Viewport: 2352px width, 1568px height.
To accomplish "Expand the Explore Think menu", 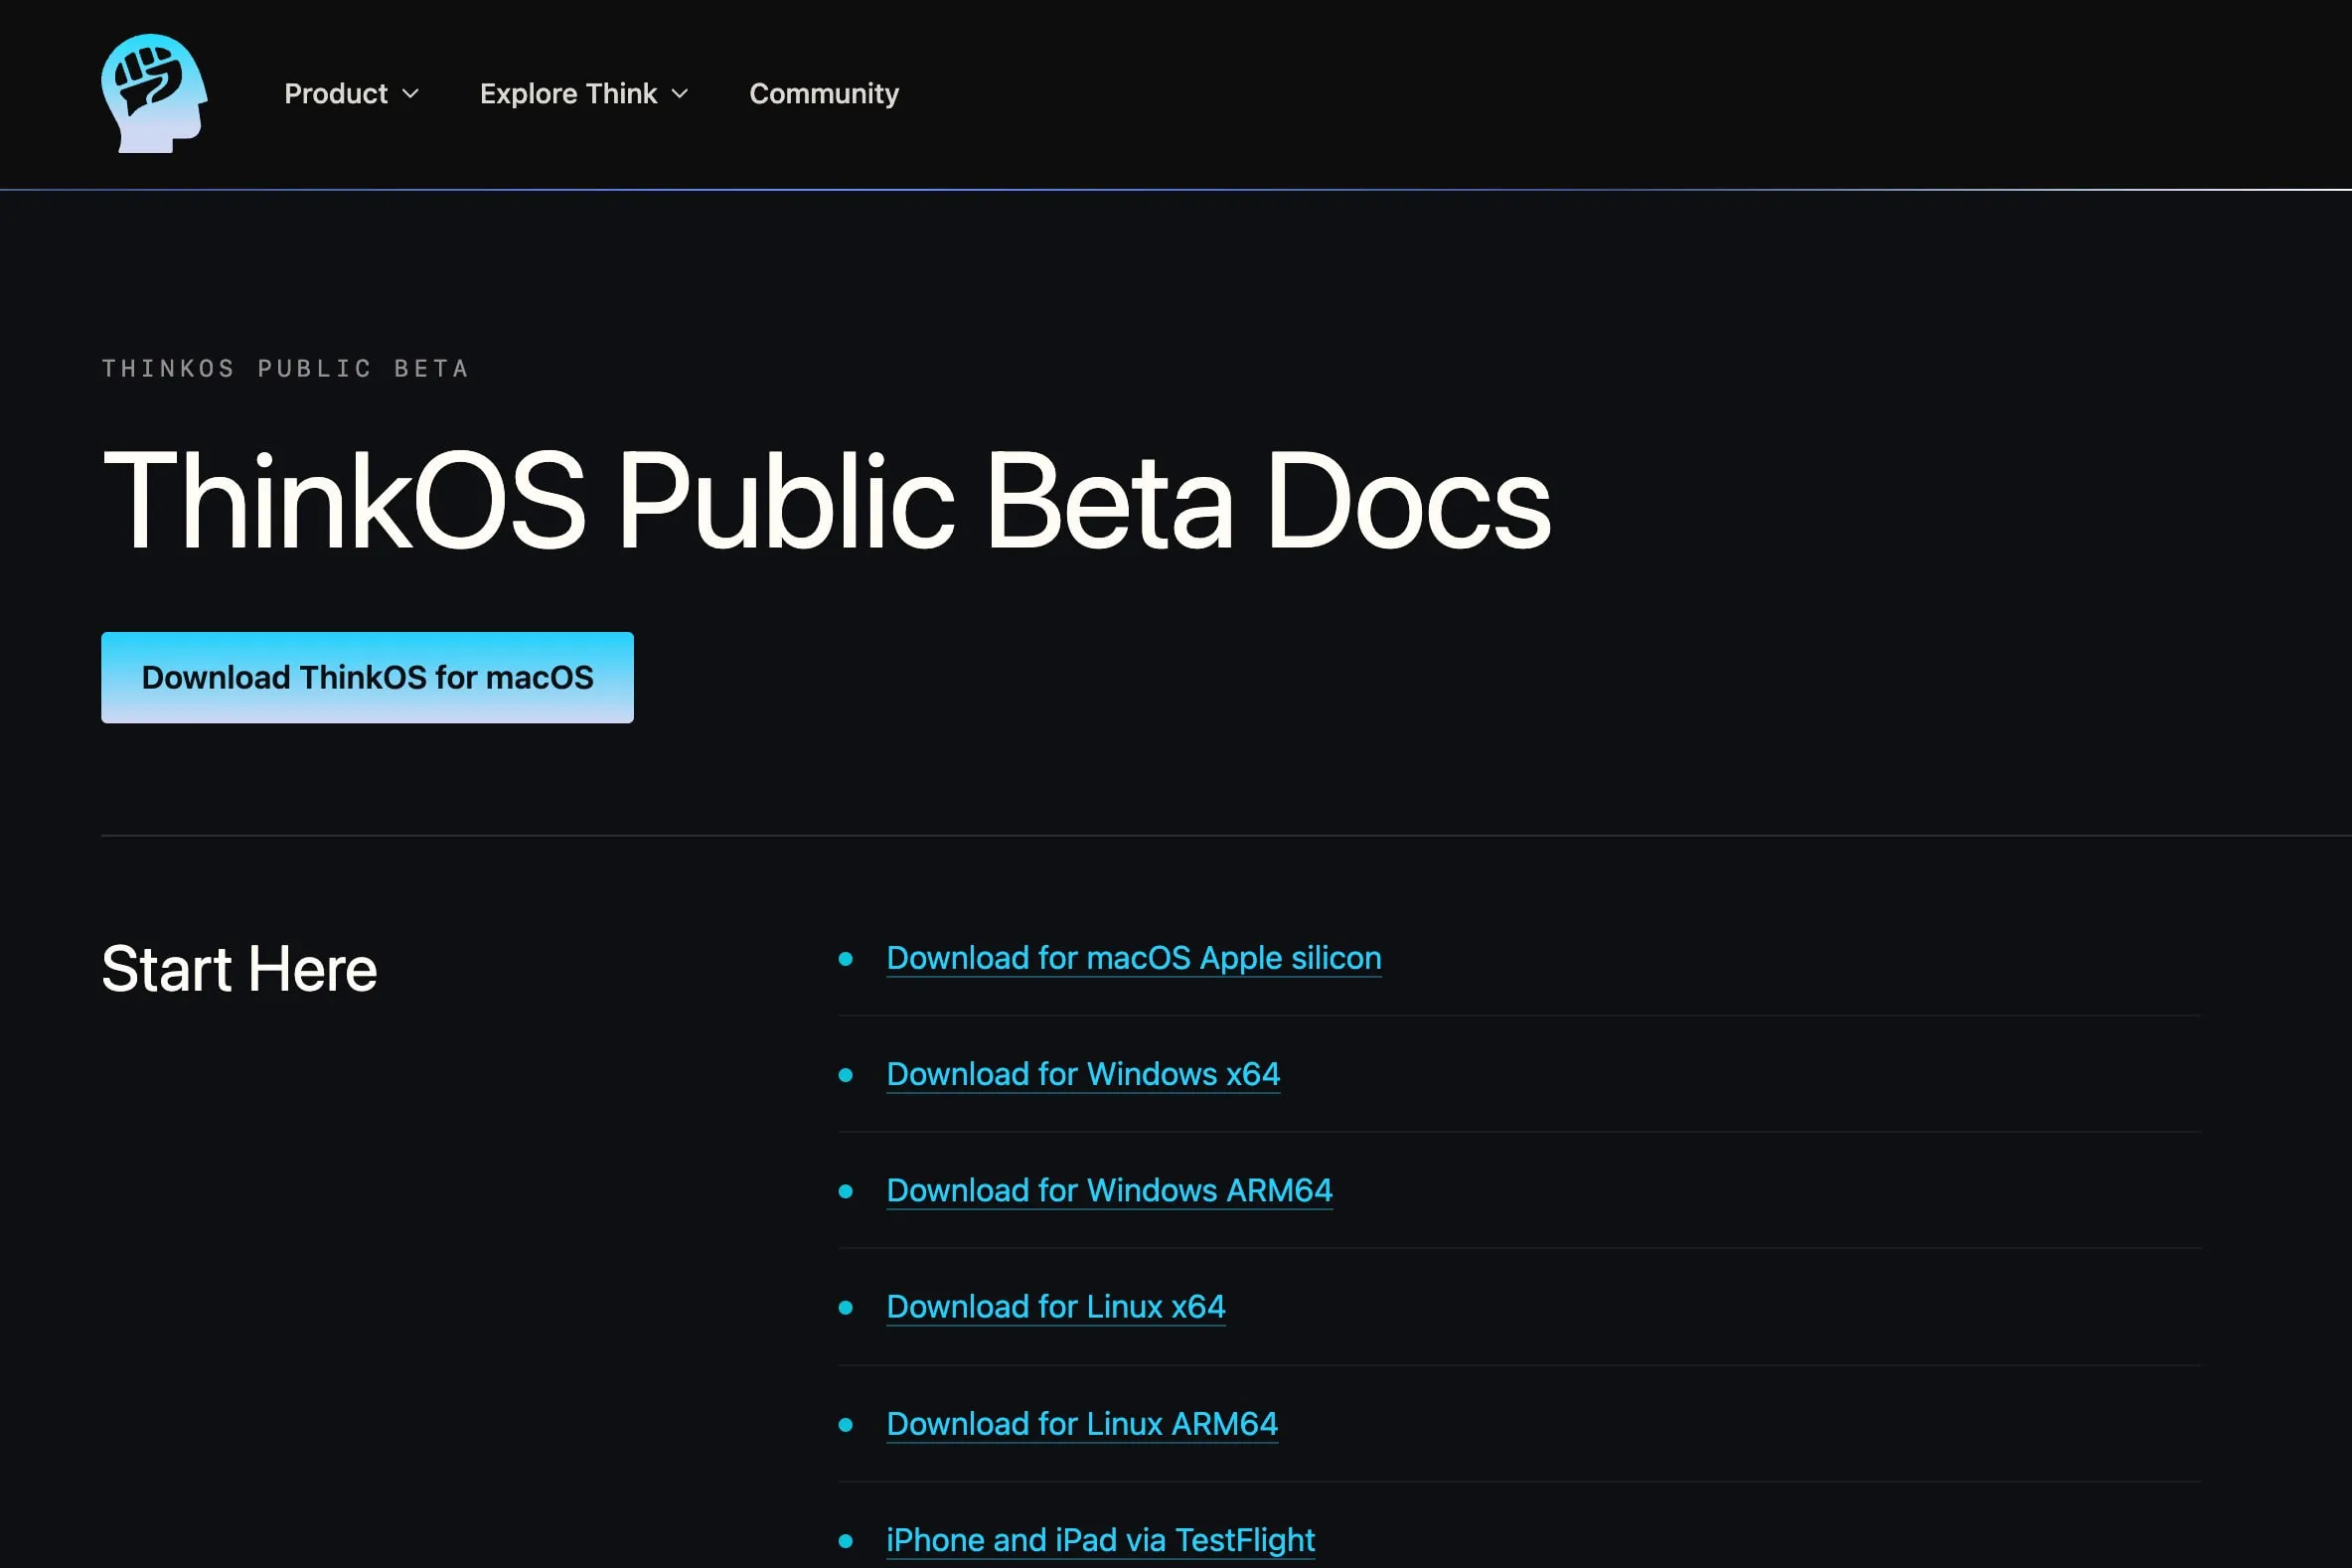I will 584,93.
